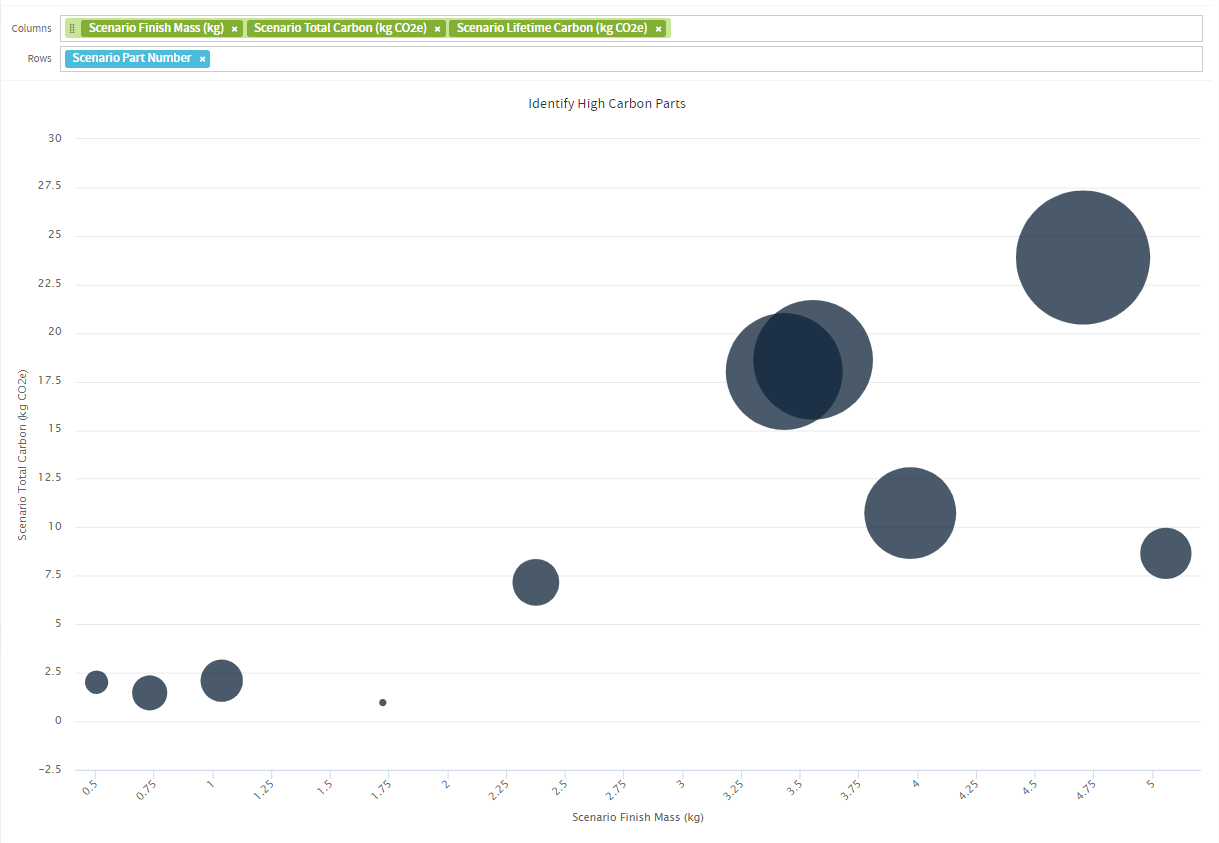Click the Scenario Finish Mass (kg) axis title
The image size is (1219, 843).
pos(637,817)
